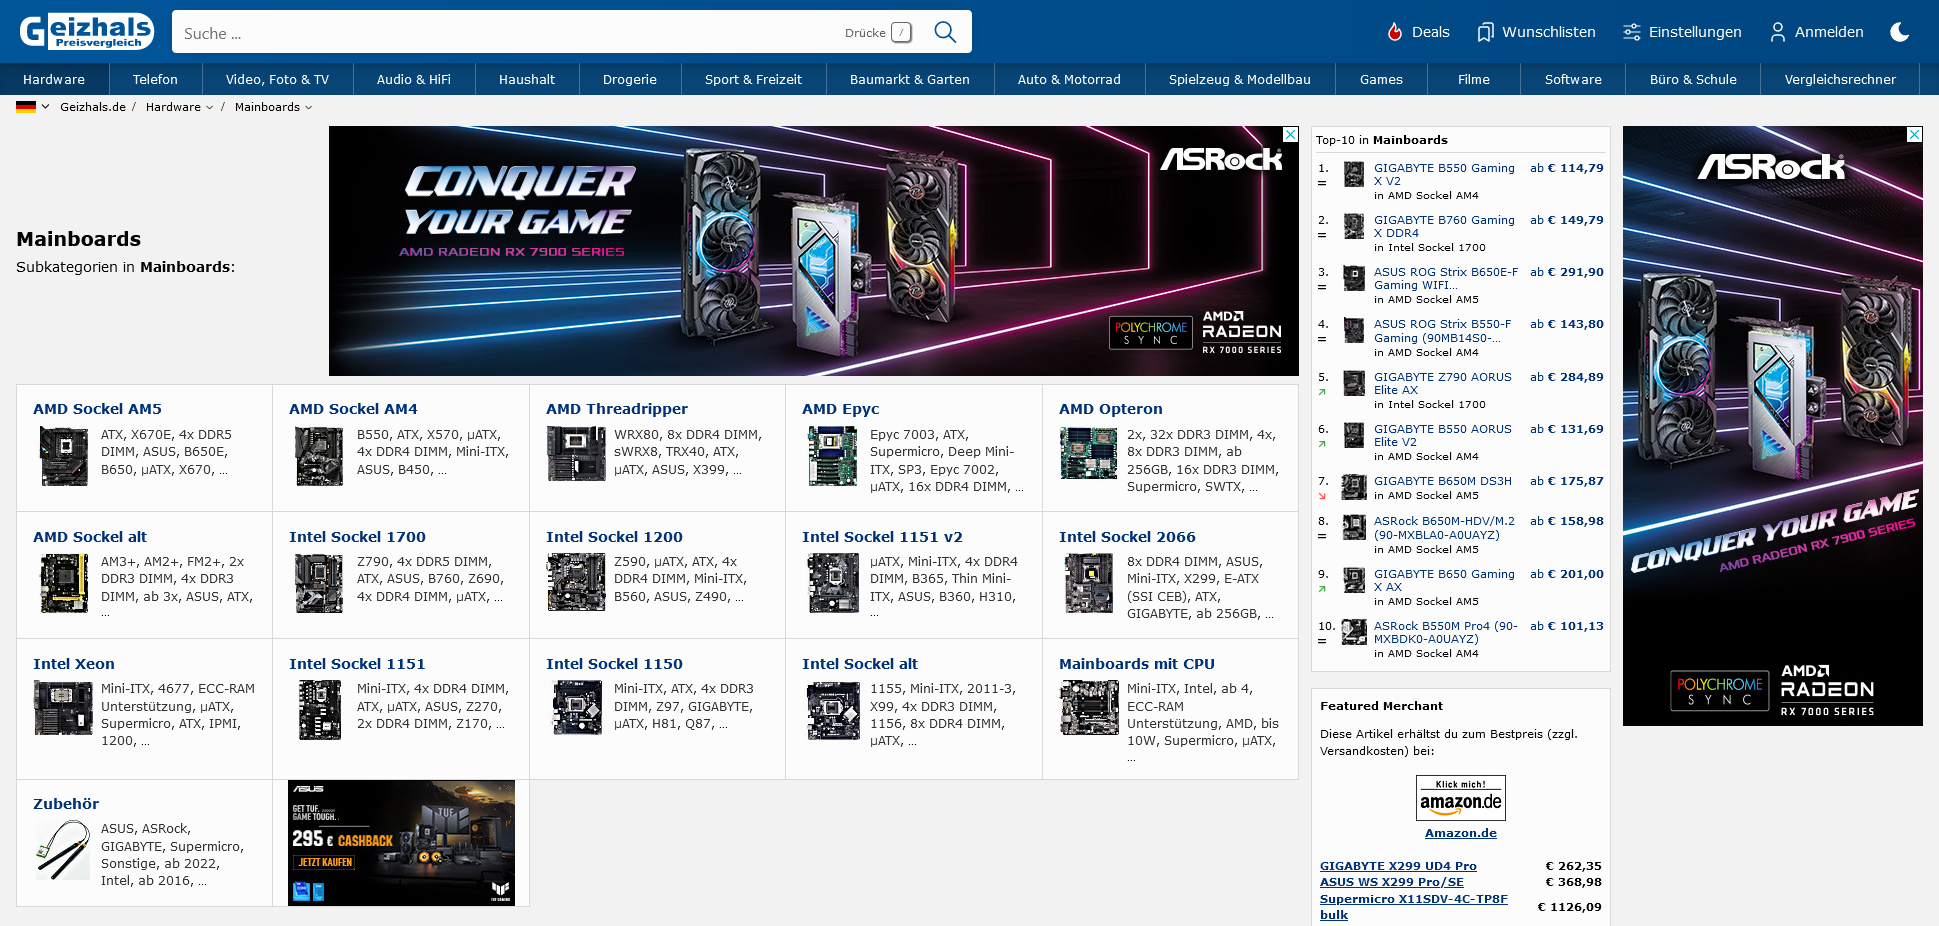Expand the Hardware breadcrumb dropdown

(x=209, y=107)
